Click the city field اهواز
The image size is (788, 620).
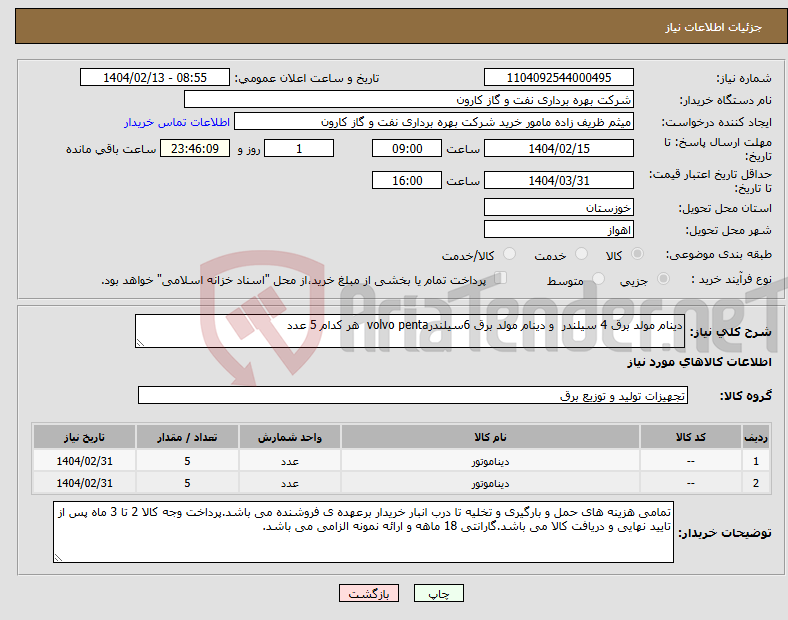click(x=558, y=230)
